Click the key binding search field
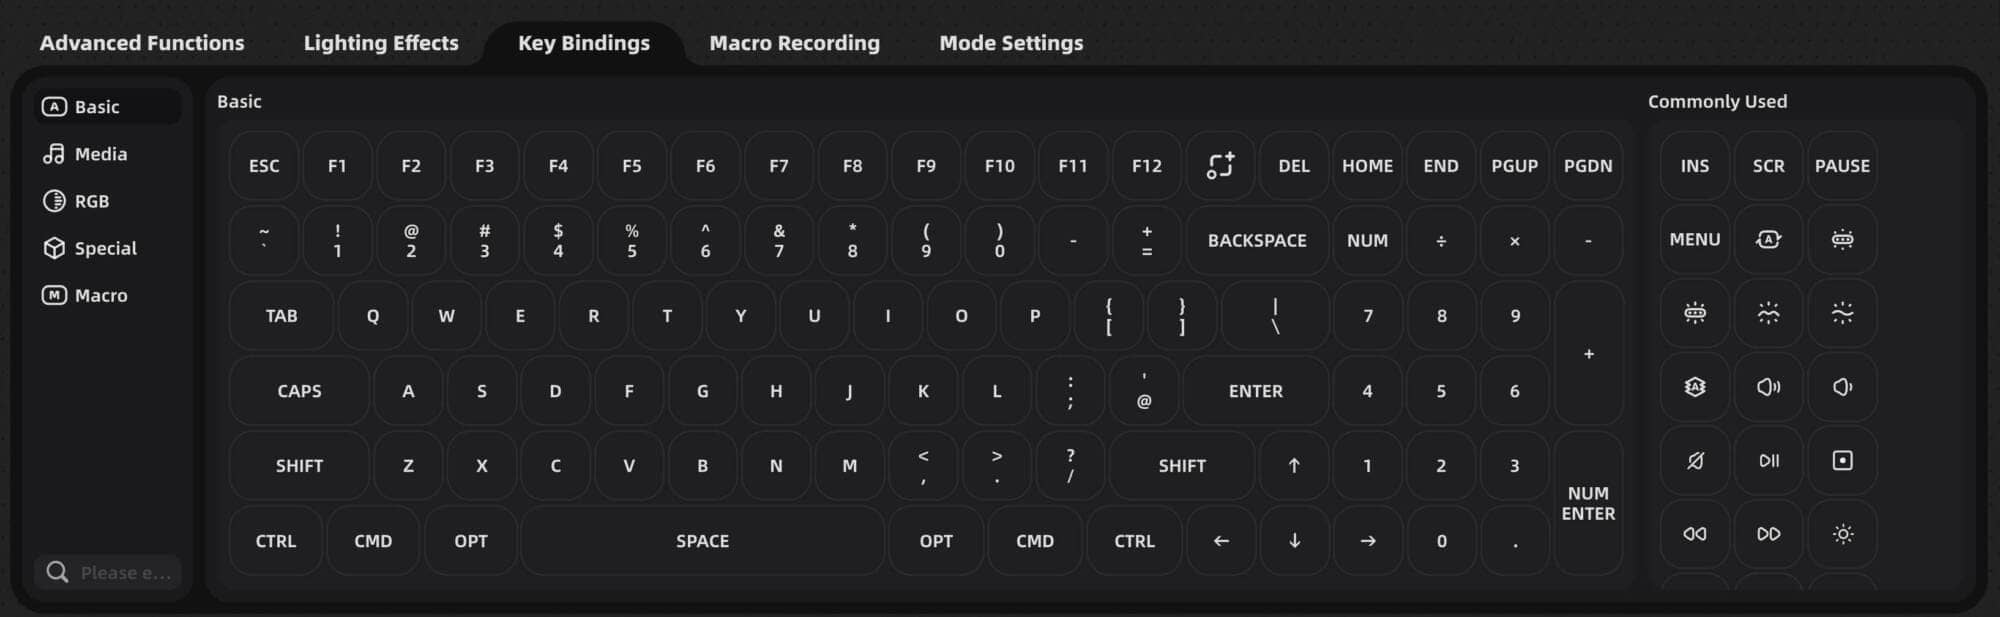2000x617 pixels. point(110,572)
